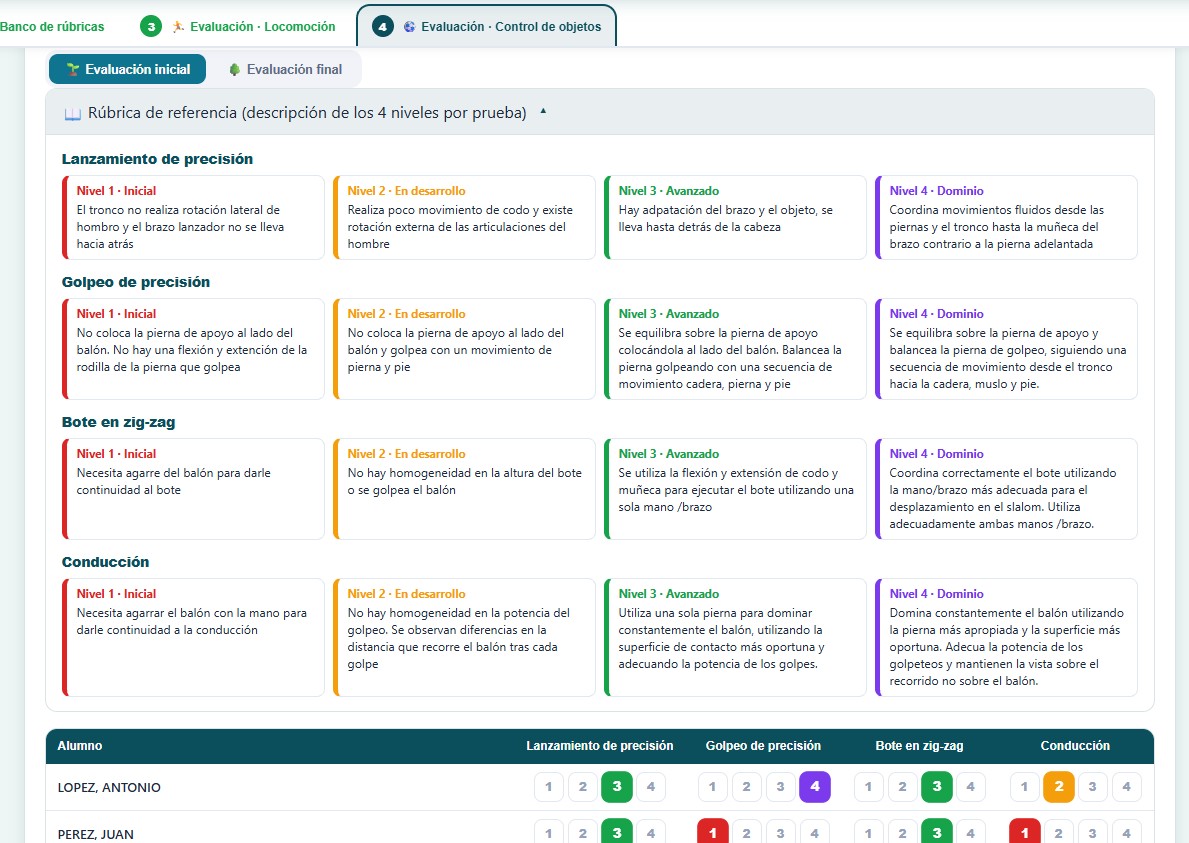
Task: Select the Evaluación · Control de objetos tab
Action: (x=486, y=27)
